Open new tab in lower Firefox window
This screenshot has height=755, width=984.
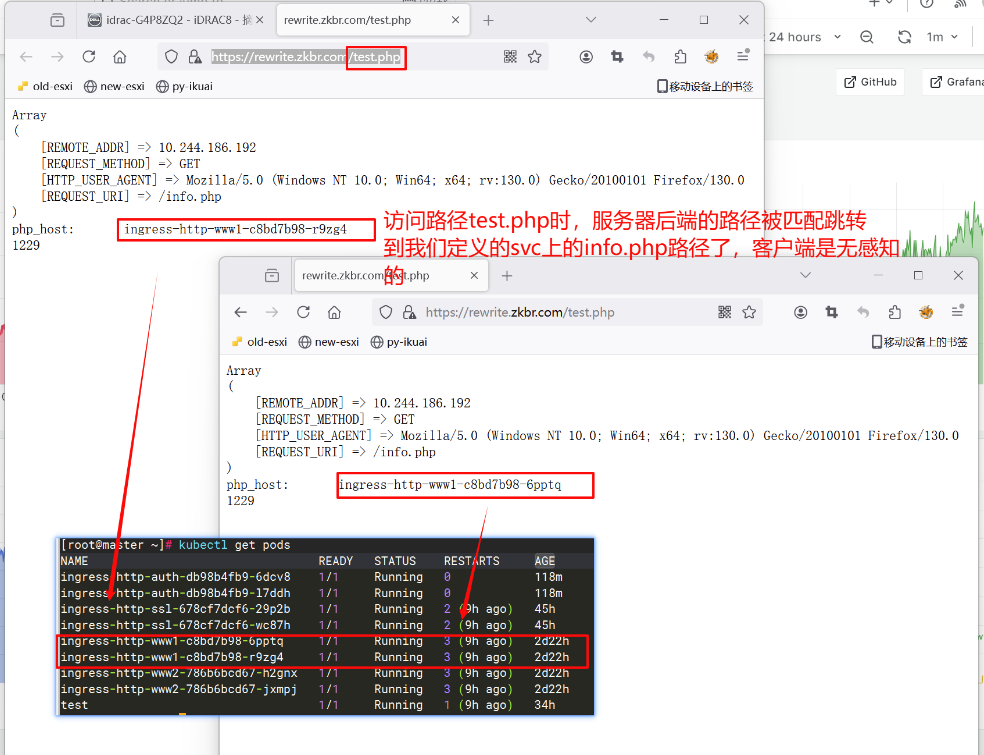click(507, 276)
